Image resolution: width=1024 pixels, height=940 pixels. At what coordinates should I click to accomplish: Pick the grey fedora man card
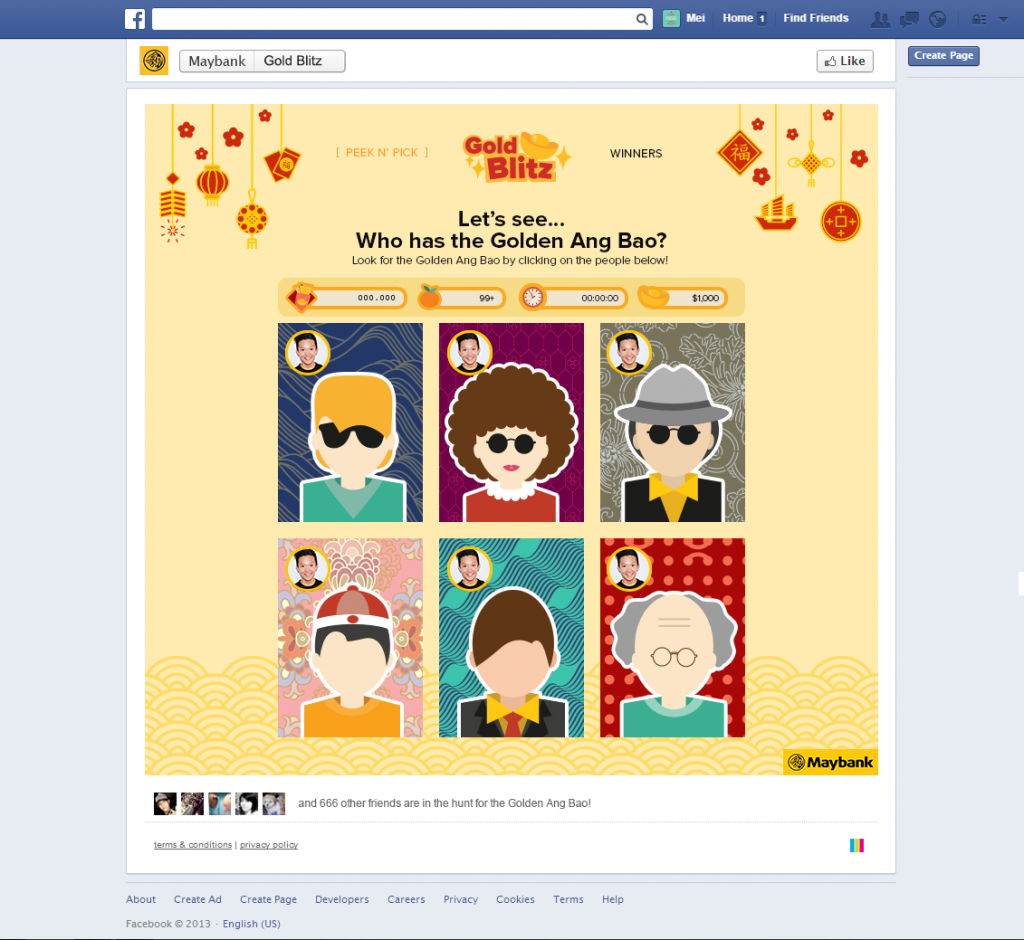(x=673, y=422)
